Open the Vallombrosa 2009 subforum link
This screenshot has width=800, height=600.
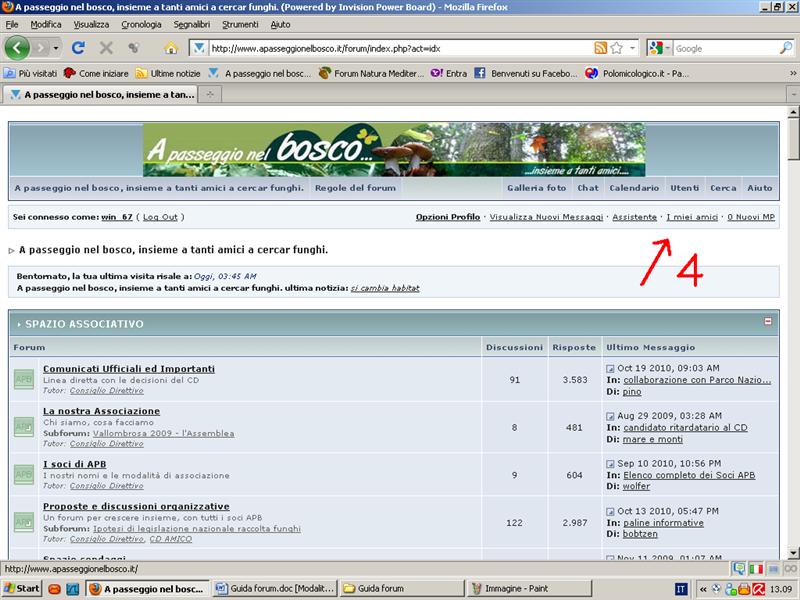(163, 433)
